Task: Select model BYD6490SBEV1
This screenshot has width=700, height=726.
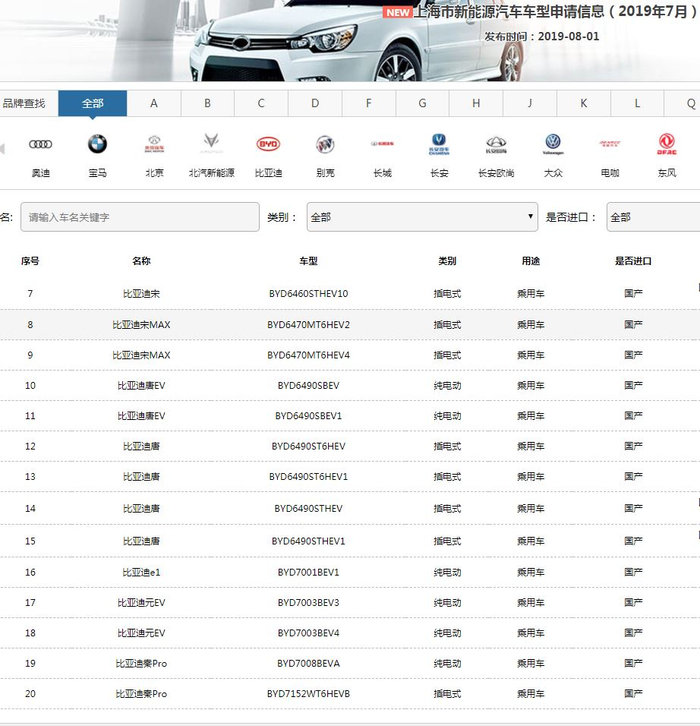Action: coord(308,416)
